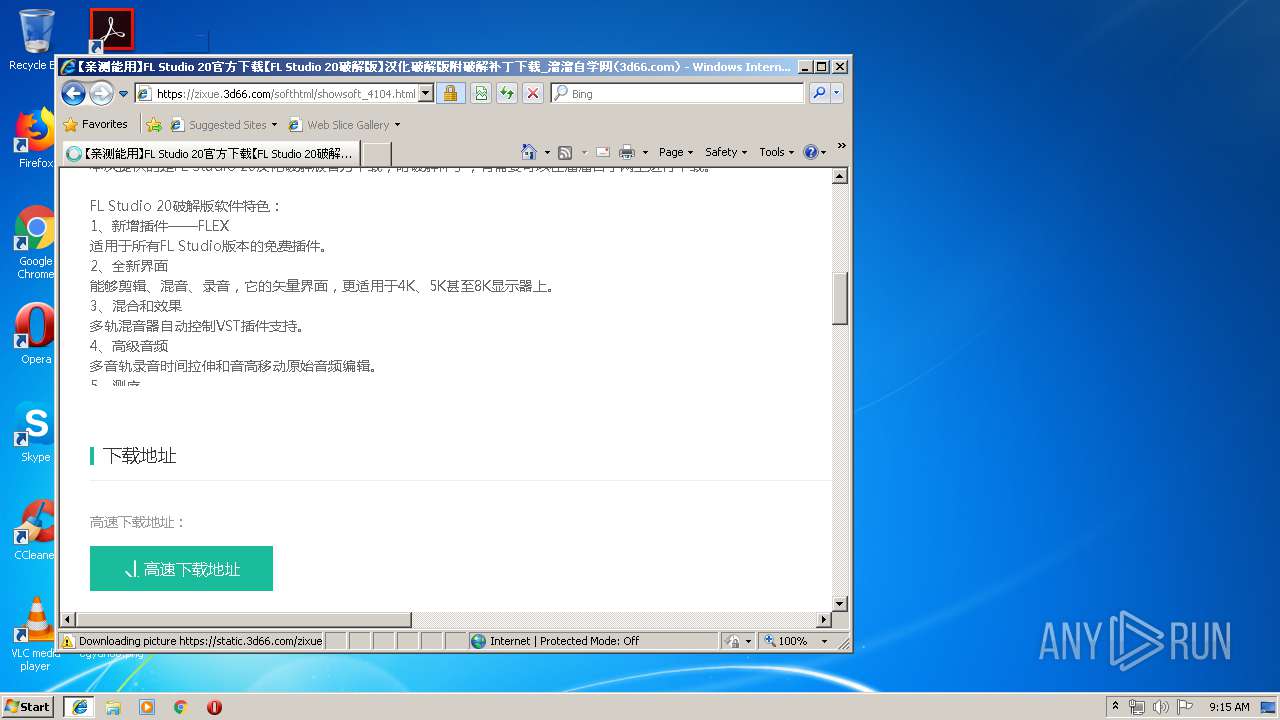1280x720 pixels.
Task: Select the FL Studio 20 browser tab
Action: pos(210,154)
